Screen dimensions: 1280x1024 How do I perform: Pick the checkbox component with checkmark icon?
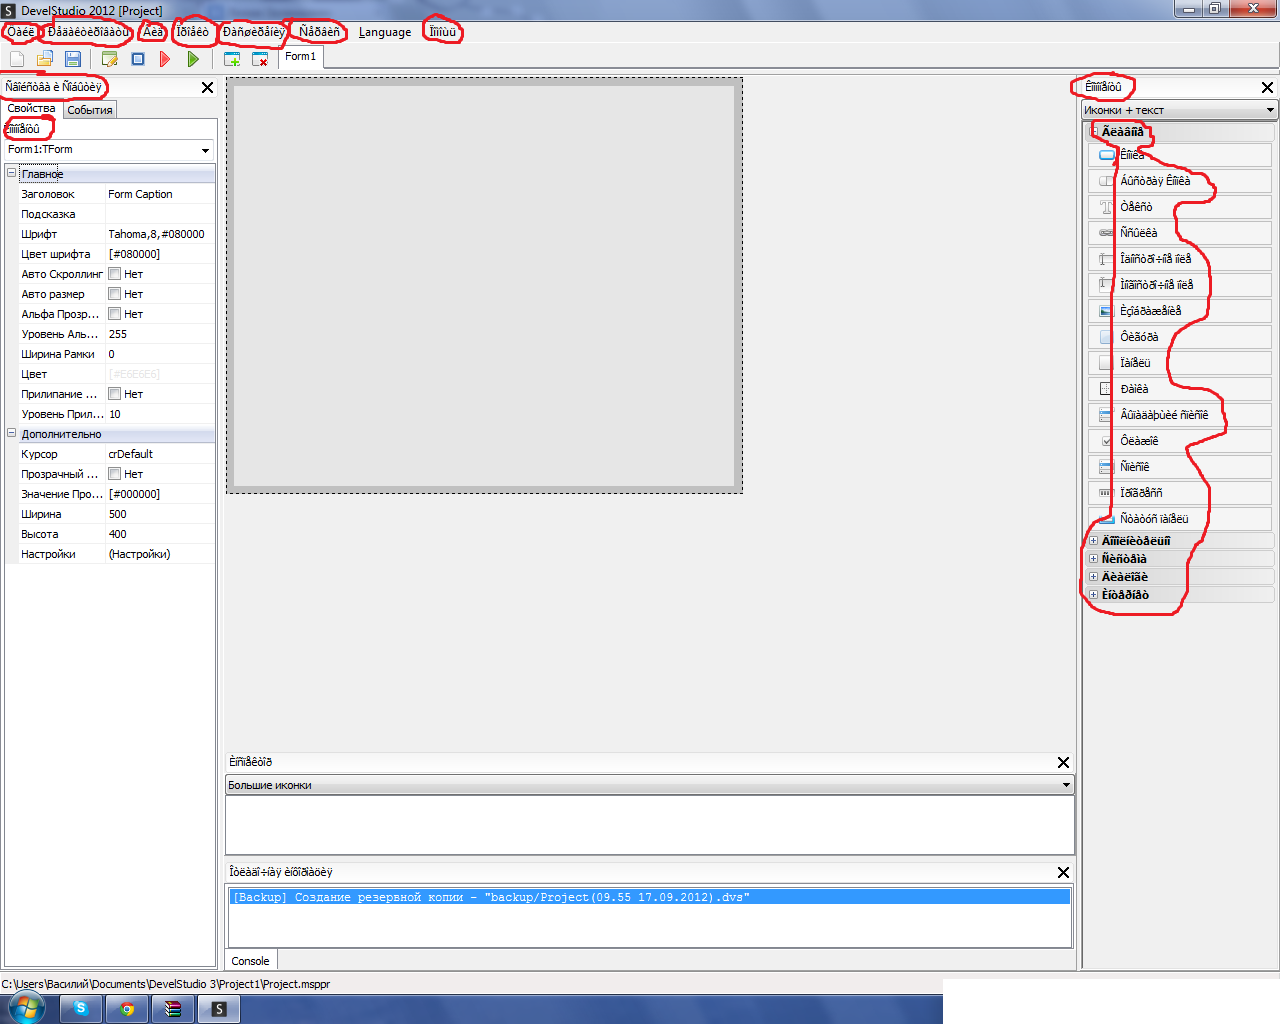[x=1180, y=441]
